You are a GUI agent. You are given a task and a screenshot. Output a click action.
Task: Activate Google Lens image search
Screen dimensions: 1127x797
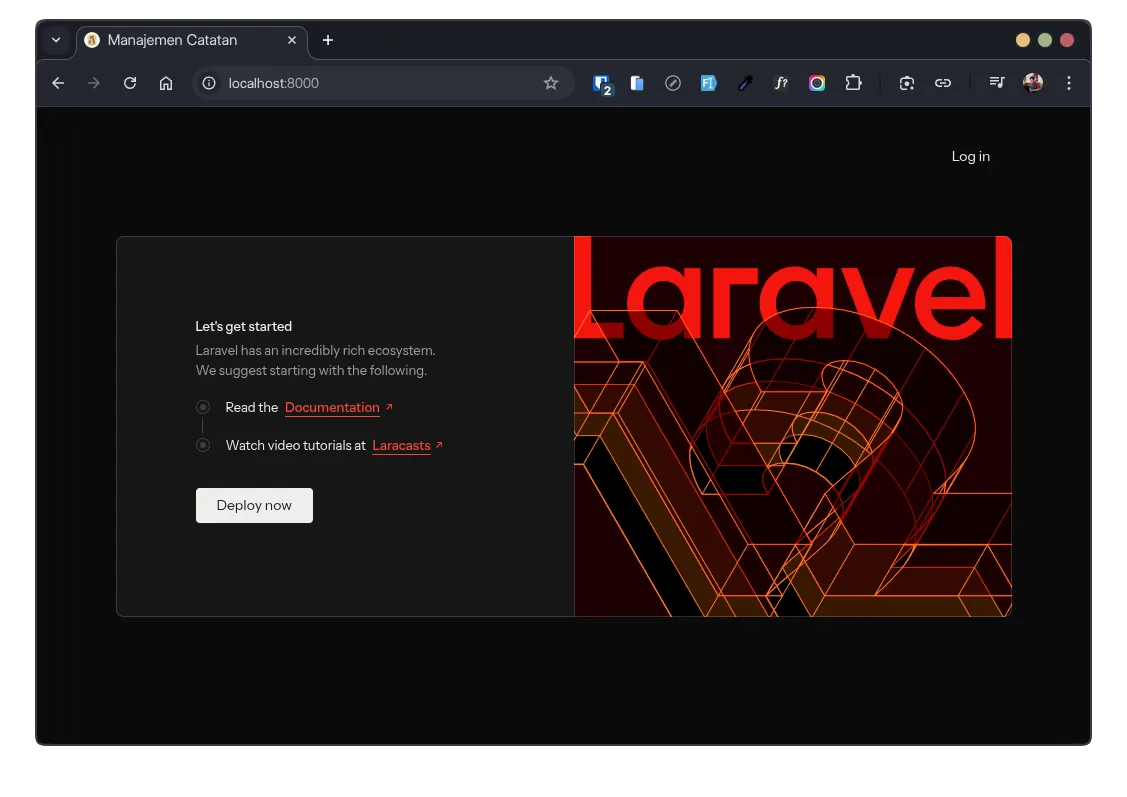(x=907, y=83)
